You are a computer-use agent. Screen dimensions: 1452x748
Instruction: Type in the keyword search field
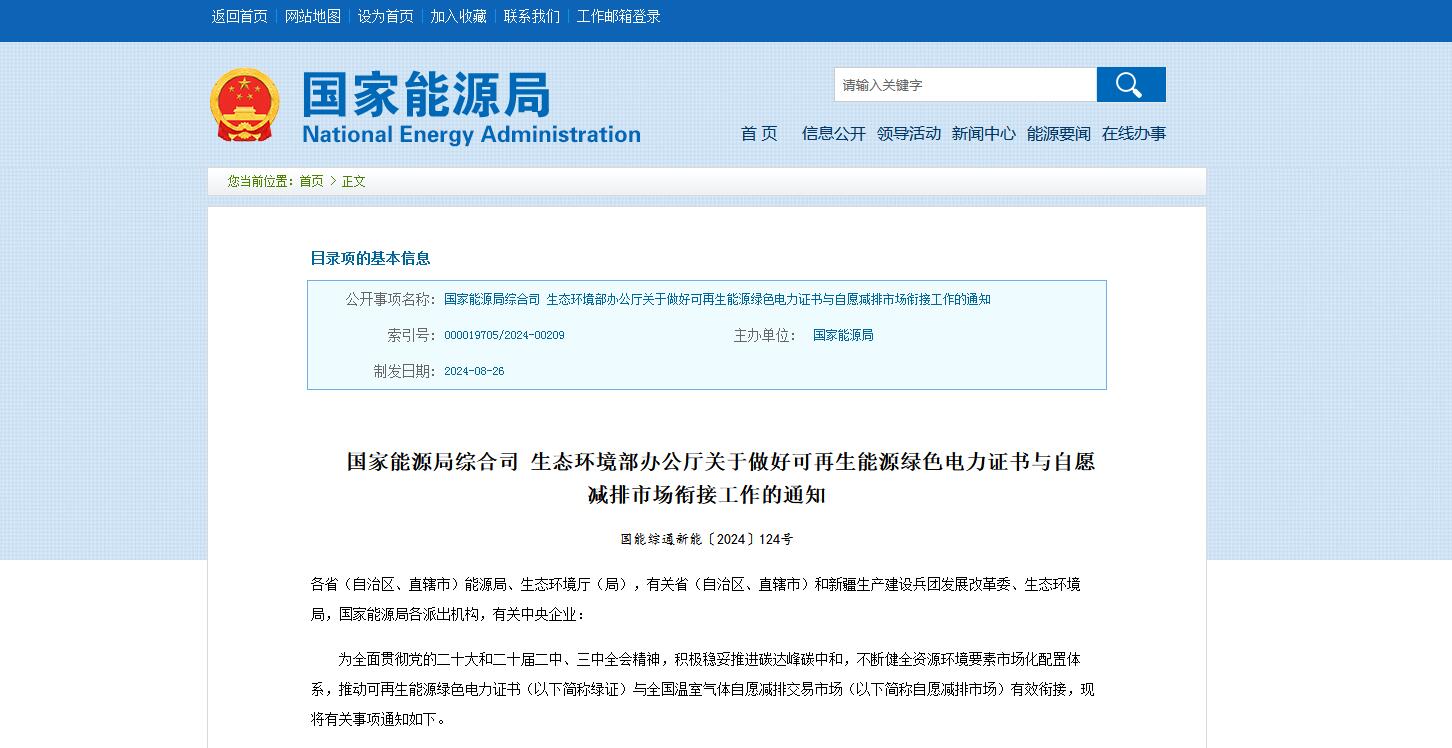965,85
